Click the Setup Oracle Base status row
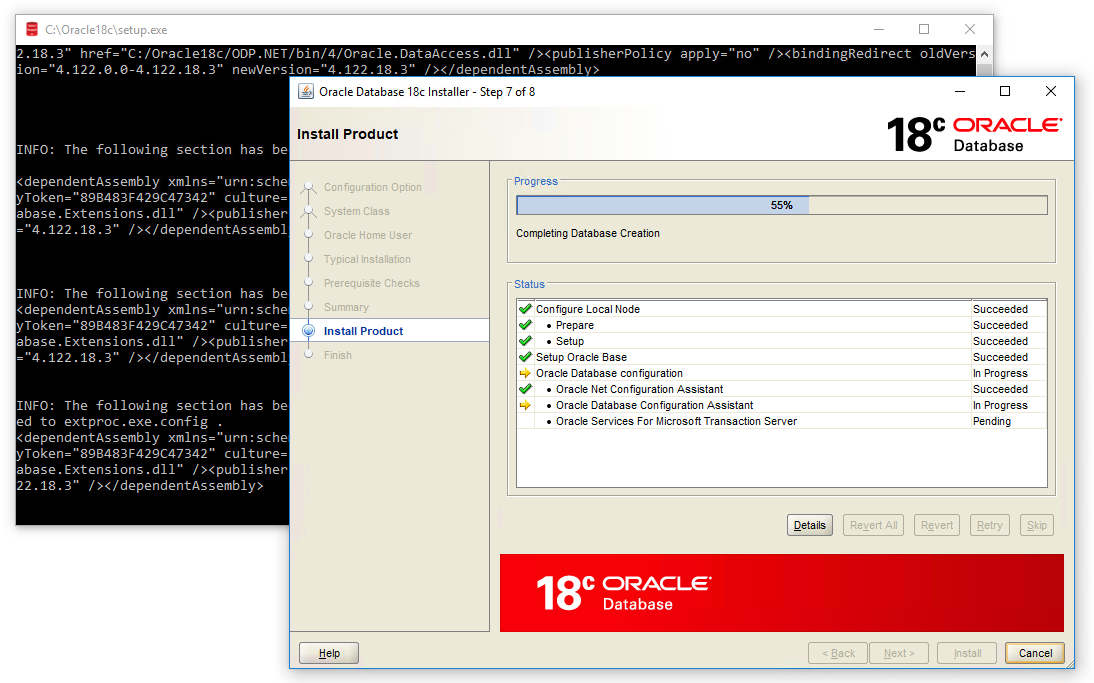 pos(781,357)
